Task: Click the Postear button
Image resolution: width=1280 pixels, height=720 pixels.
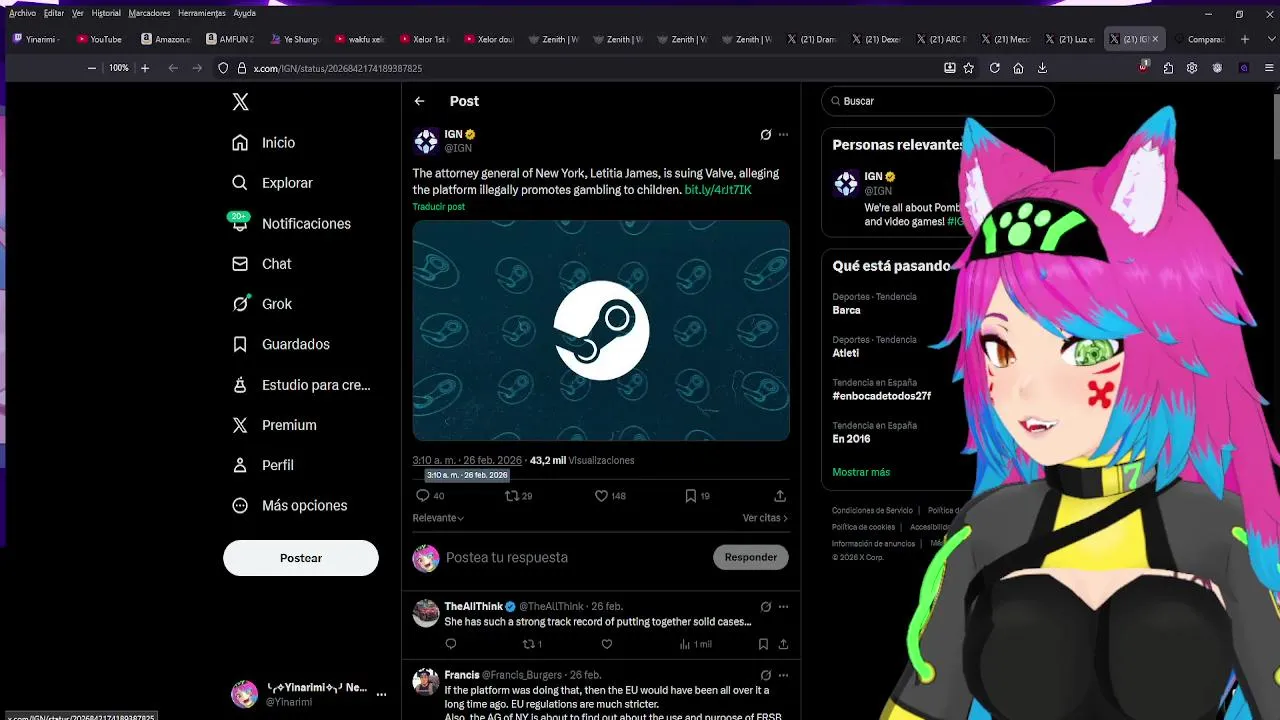Action: point(301,558)
